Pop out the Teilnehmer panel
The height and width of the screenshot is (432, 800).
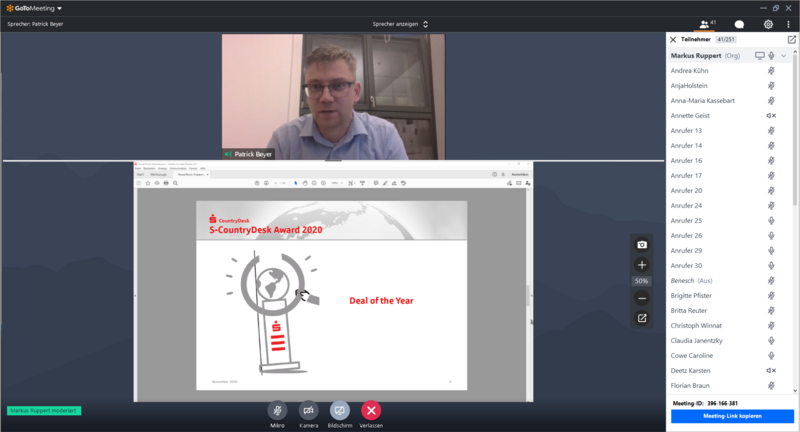(792, 39)
